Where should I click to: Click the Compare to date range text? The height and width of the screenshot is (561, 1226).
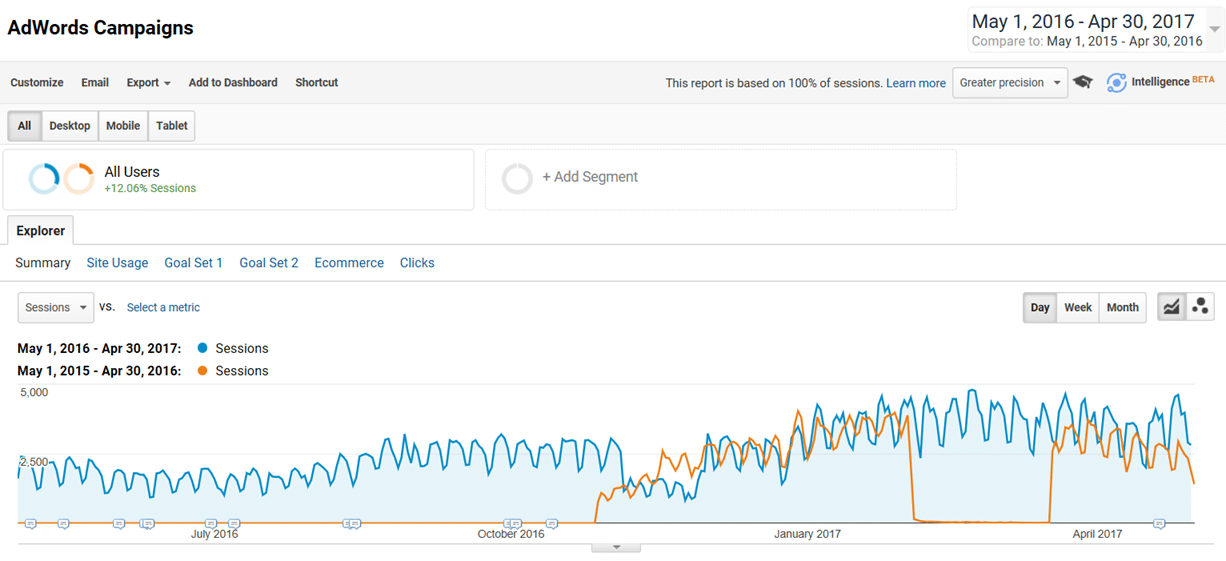click(x=1088, y=42)
